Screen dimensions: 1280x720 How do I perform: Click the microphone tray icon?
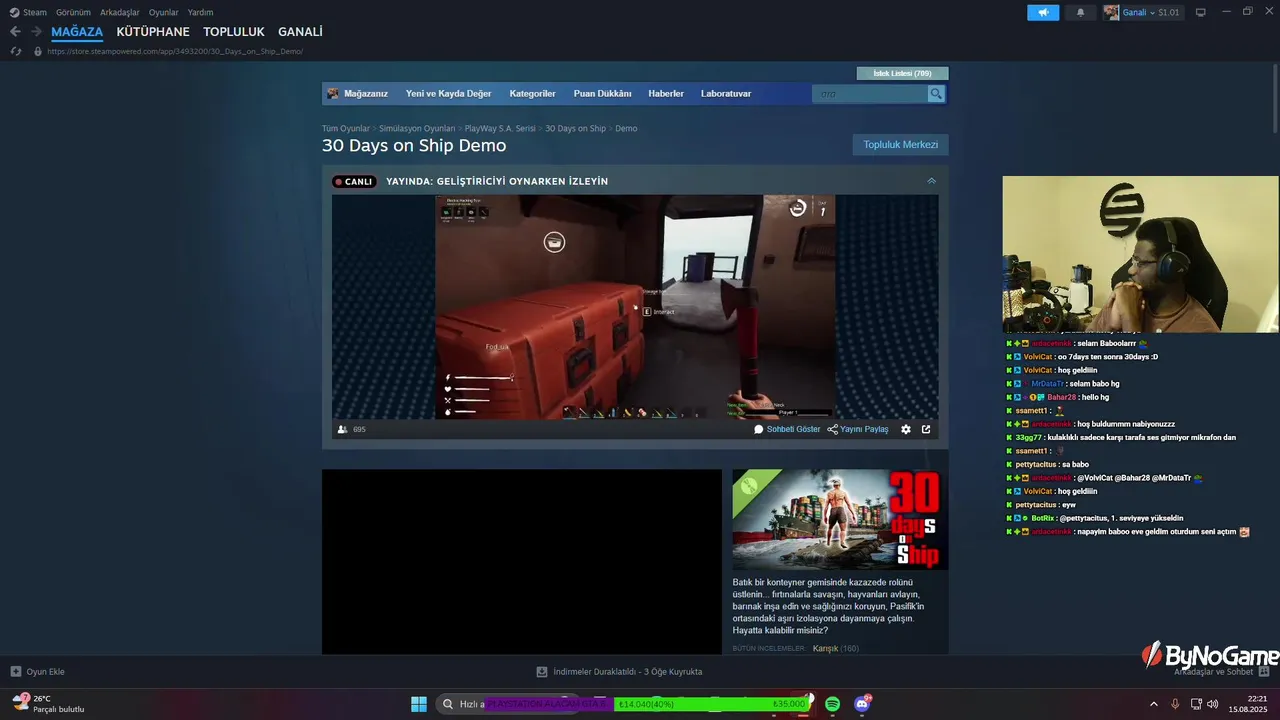click(x=1176, y=704)
